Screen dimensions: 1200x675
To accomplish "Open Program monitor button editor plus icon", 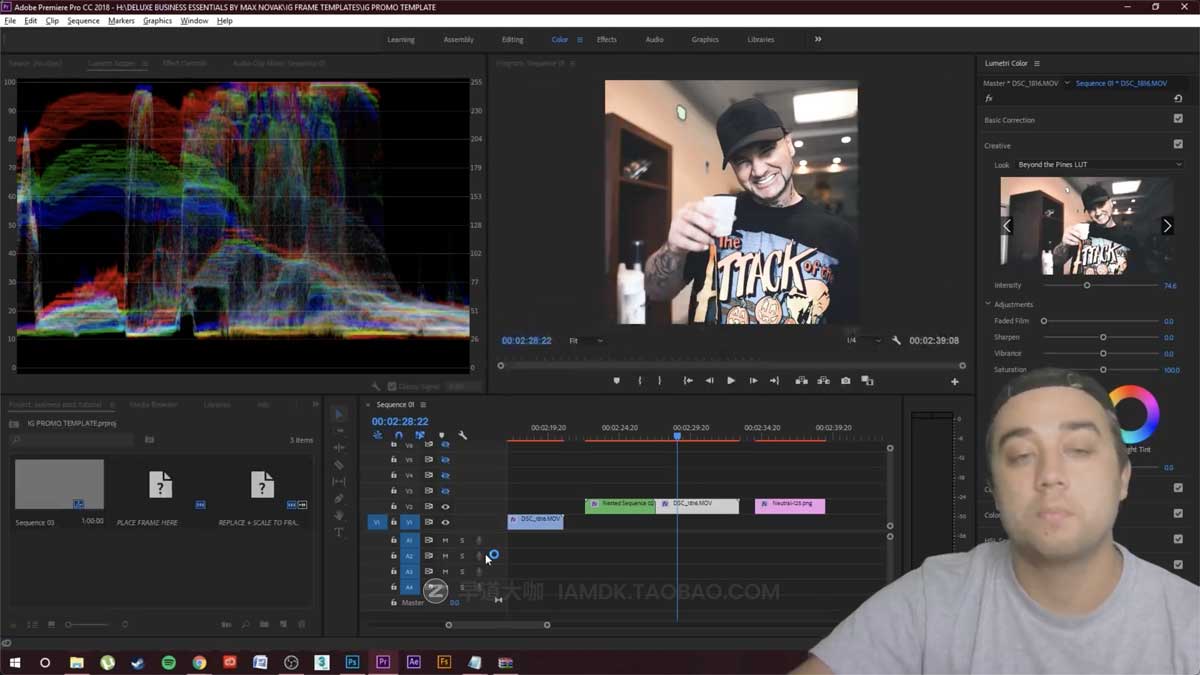I will (x=954, y=382).
